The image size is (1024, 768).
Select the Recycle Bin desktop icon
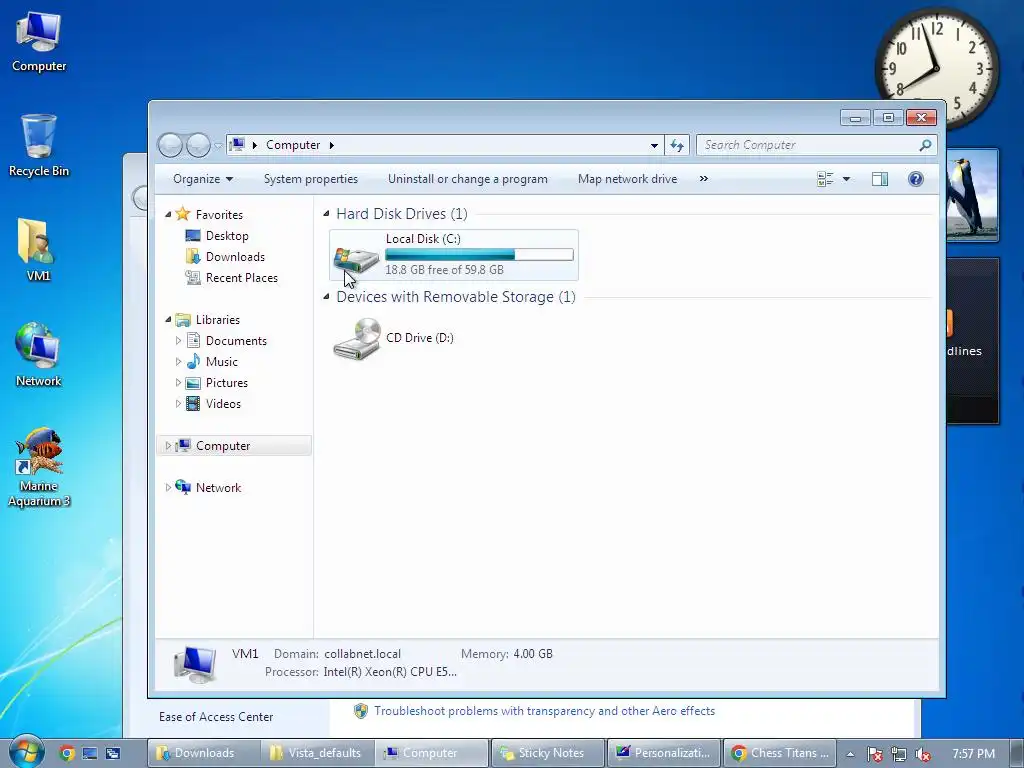[x=39, y=145]
